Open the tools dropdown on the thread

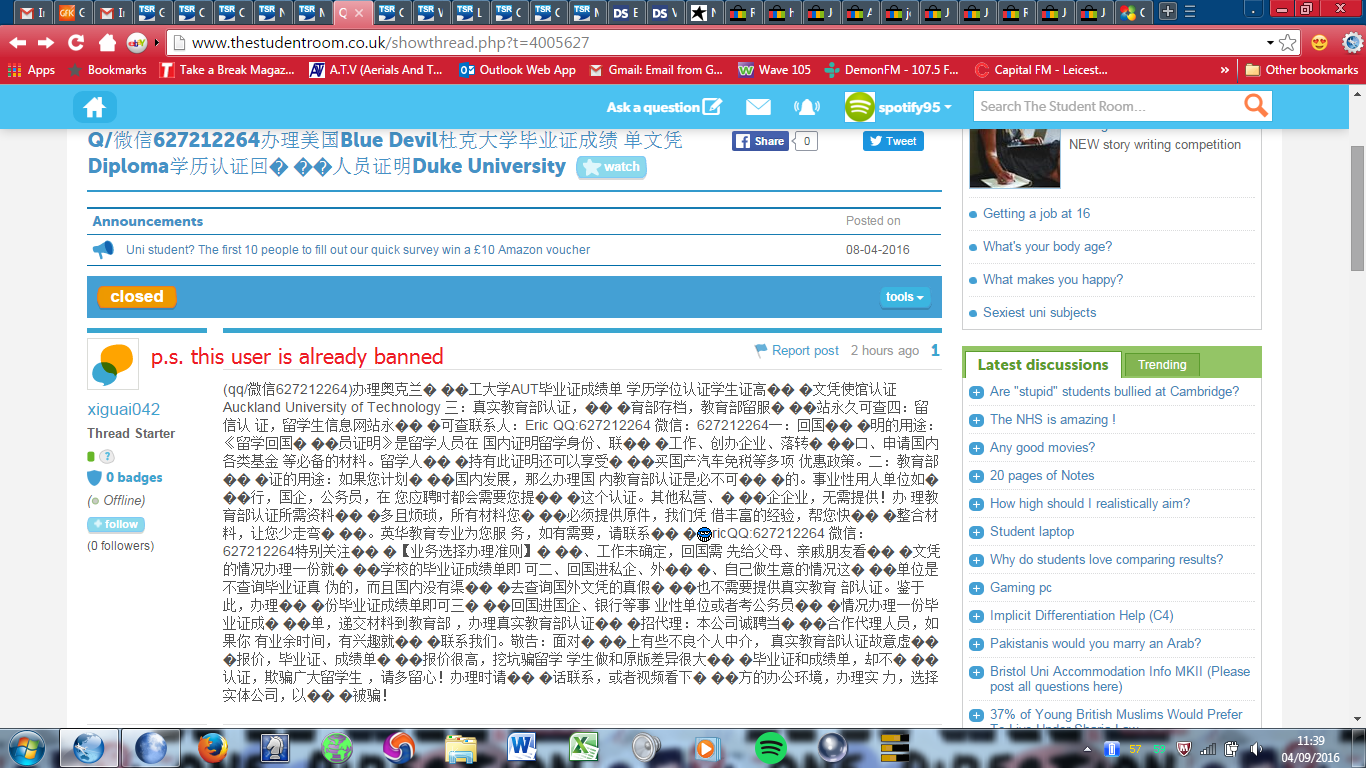[x=903, y=297]
